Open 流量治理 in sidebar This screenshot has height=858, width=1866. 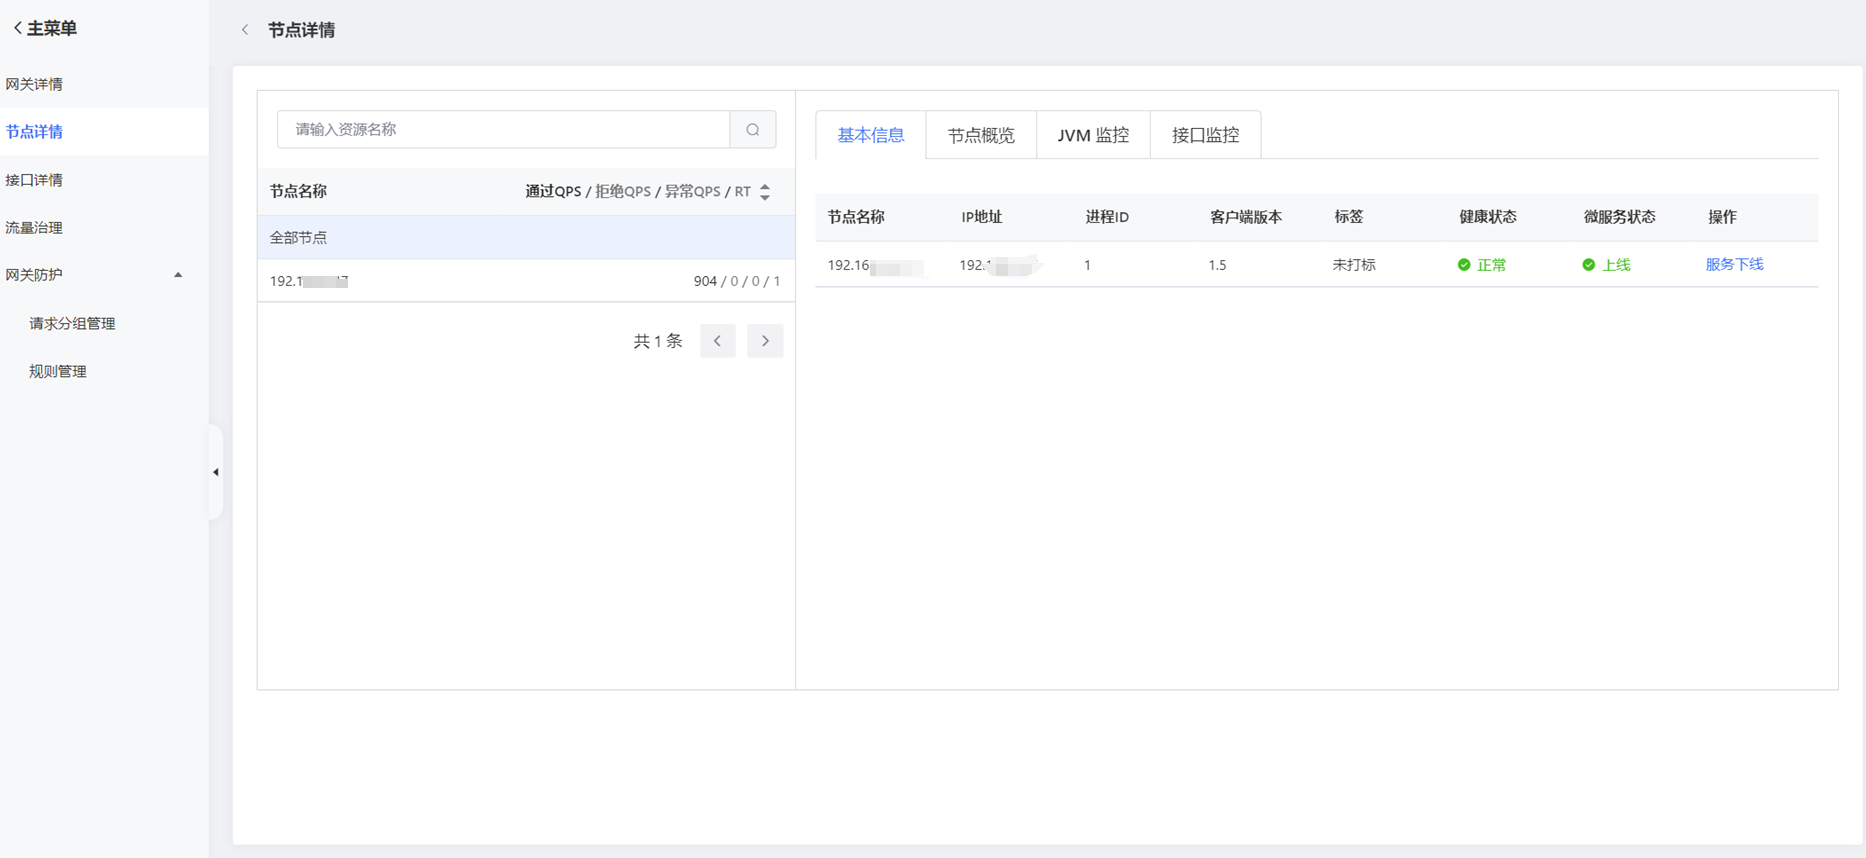pos(34,228)
